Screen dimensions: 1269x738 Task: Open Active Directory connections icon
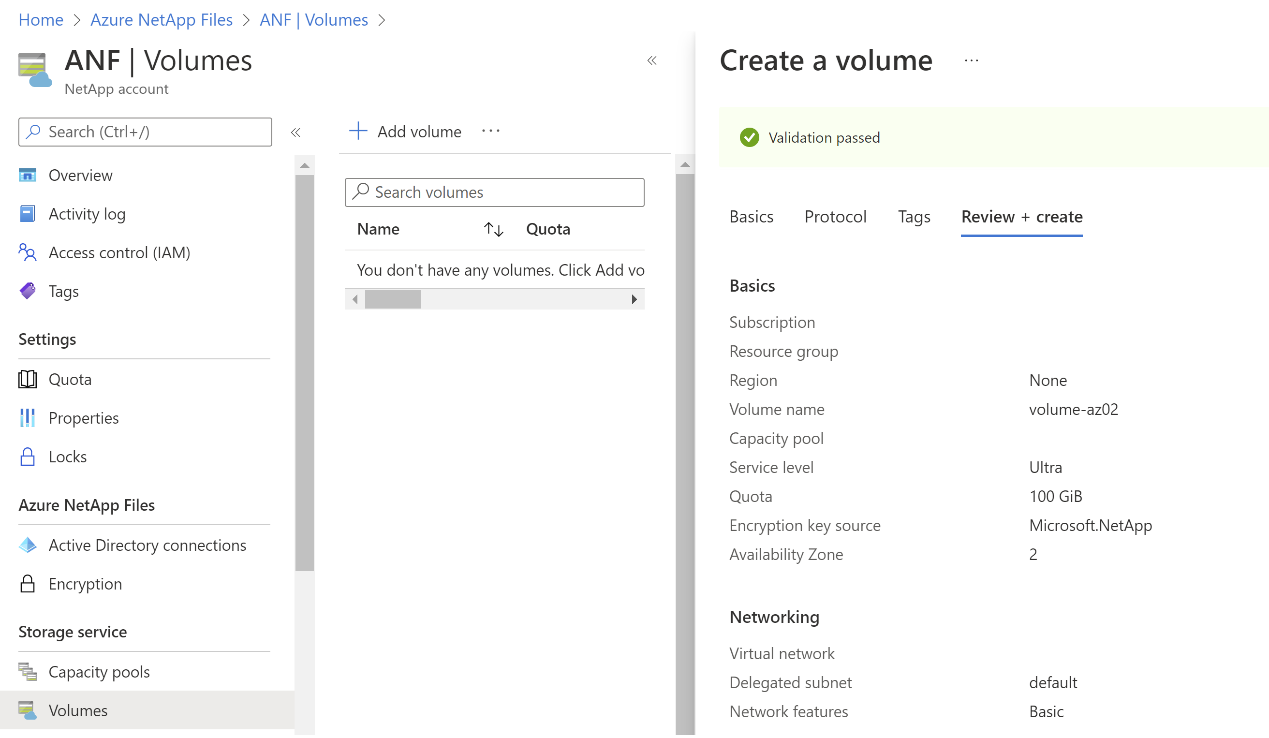click(28, 545)
